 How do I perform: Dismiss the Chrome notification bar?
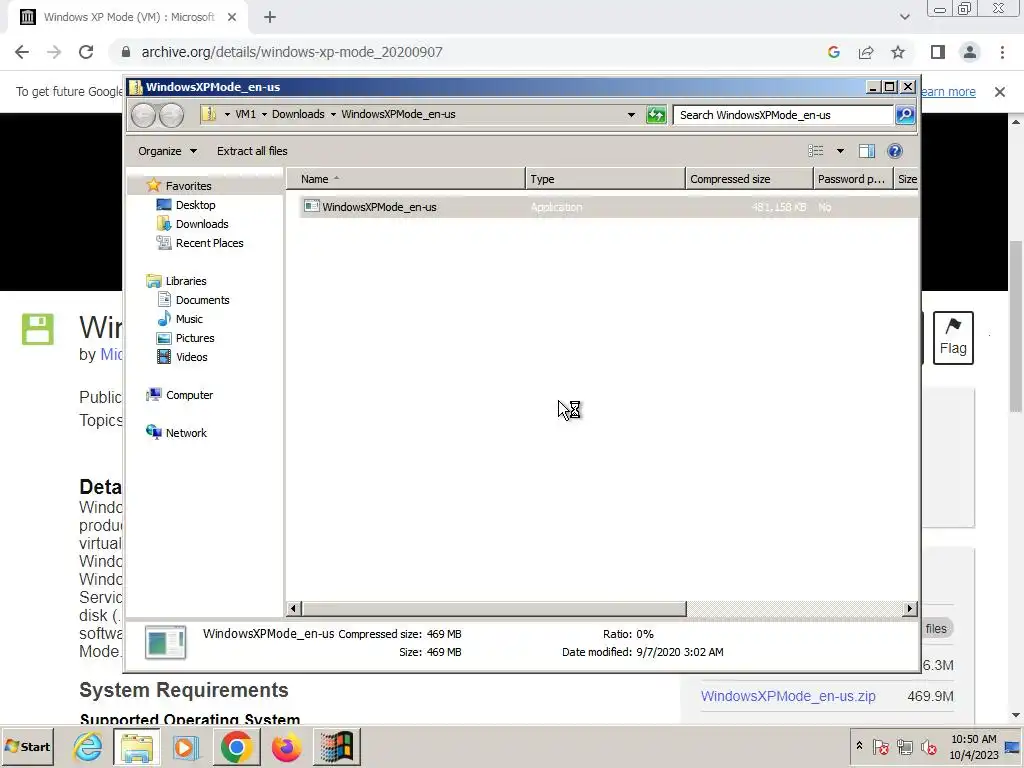coord(1000,92)
